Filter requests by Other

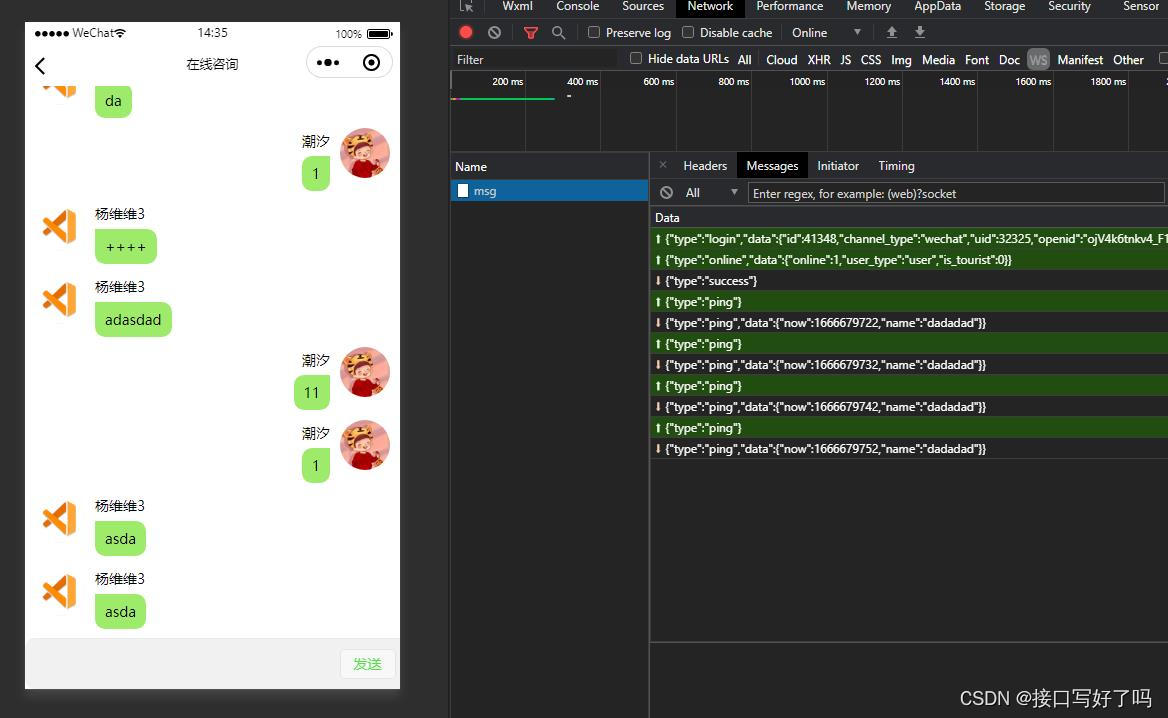1128,60
